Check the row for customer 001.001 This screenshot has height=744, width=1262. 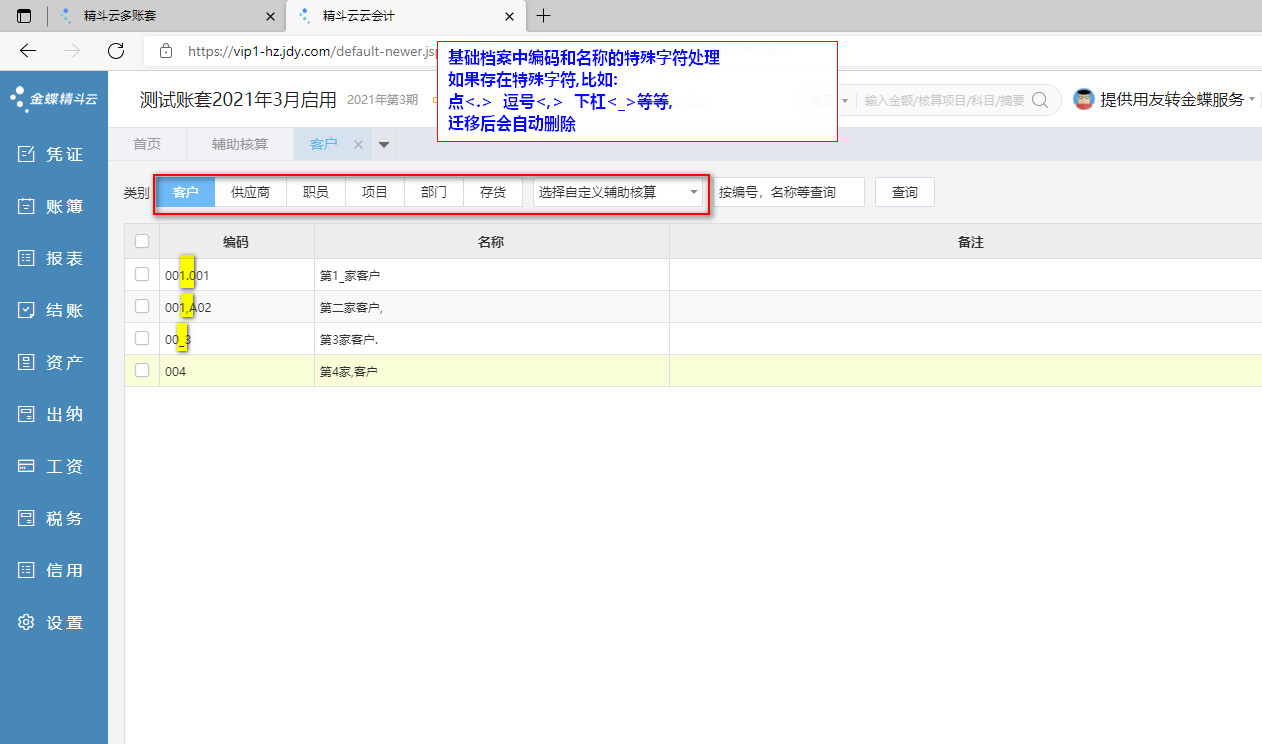point(142,274)
